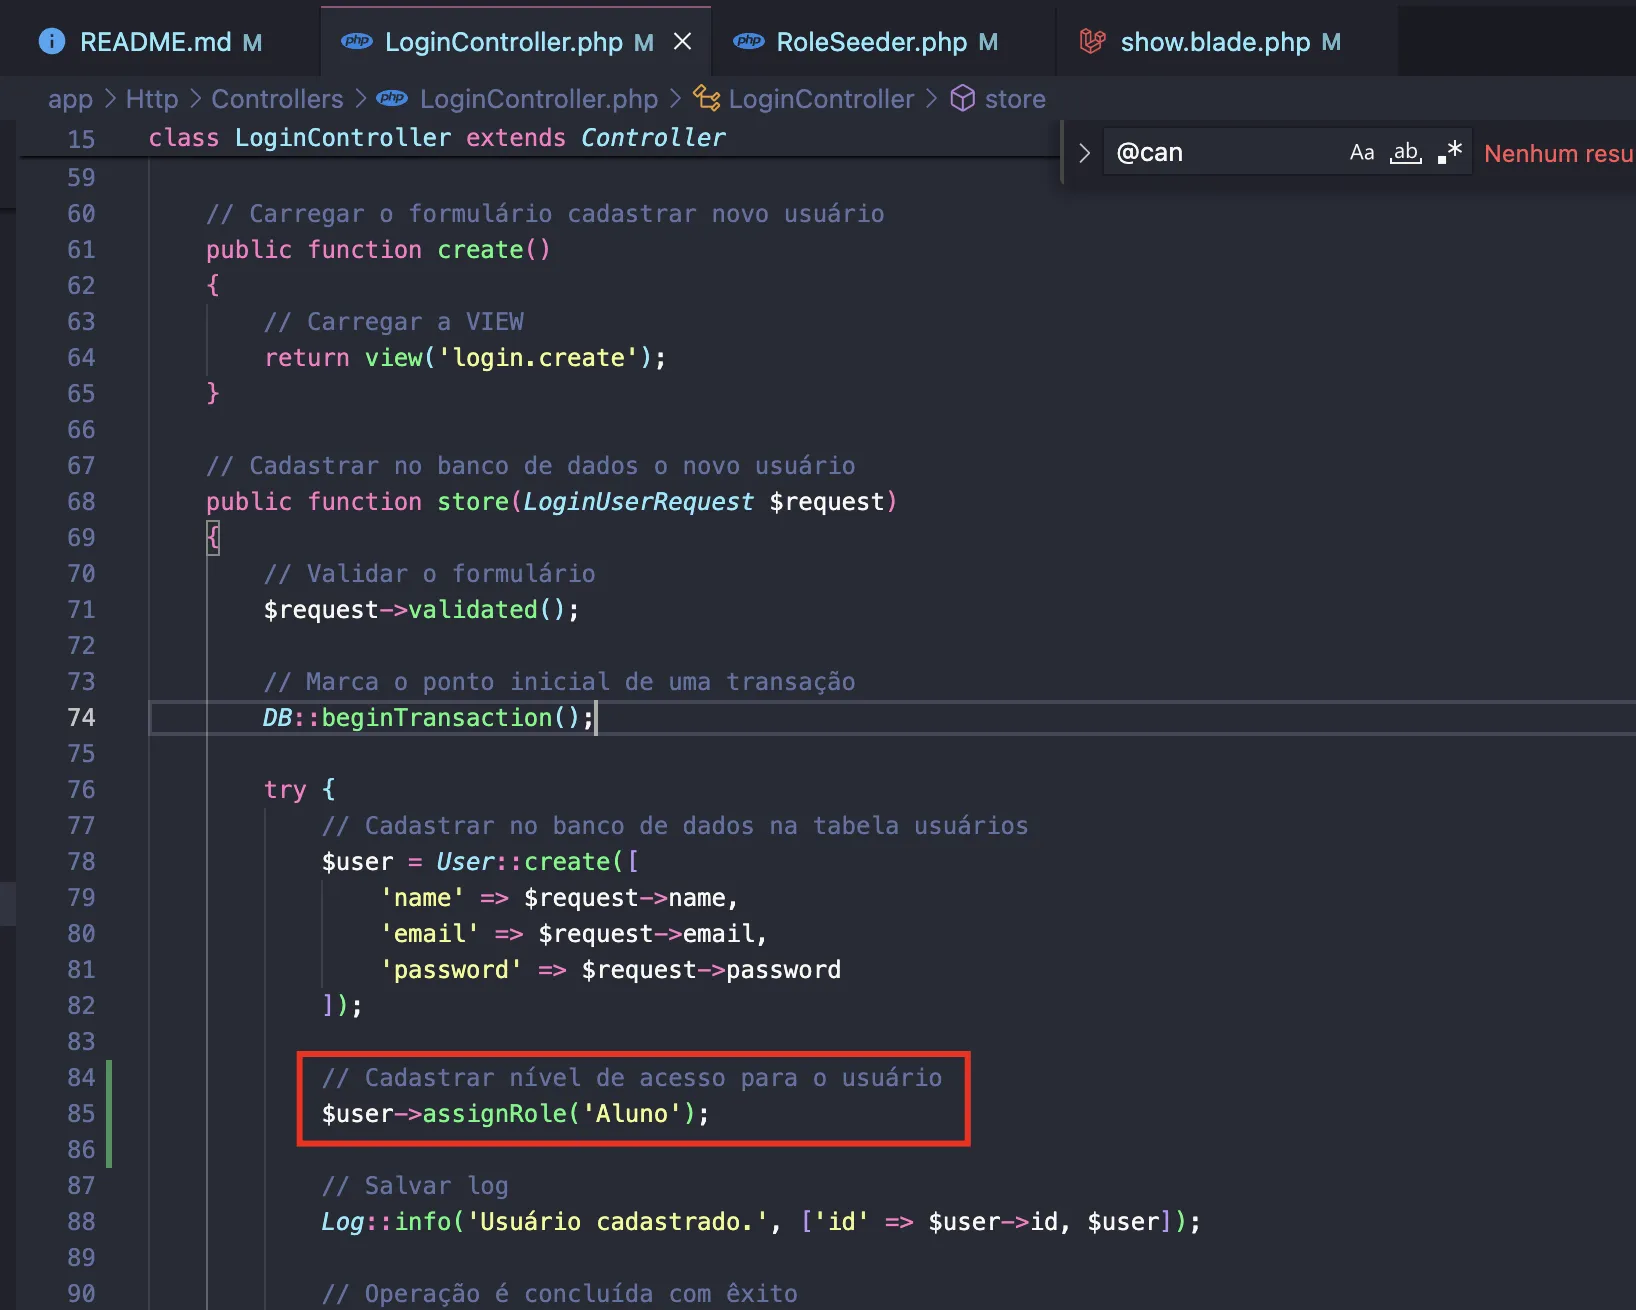This screenshot has height=1310, width=1636.
Task: Click the Laravel blade icon on show.blade.php tab
Action: [1092, 41]
